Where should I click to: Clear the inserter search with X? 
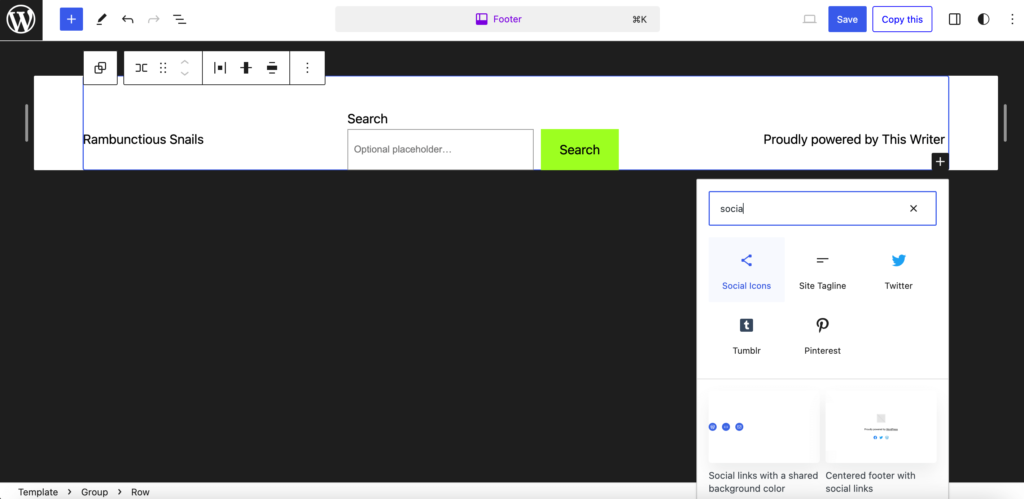(914, 208)
